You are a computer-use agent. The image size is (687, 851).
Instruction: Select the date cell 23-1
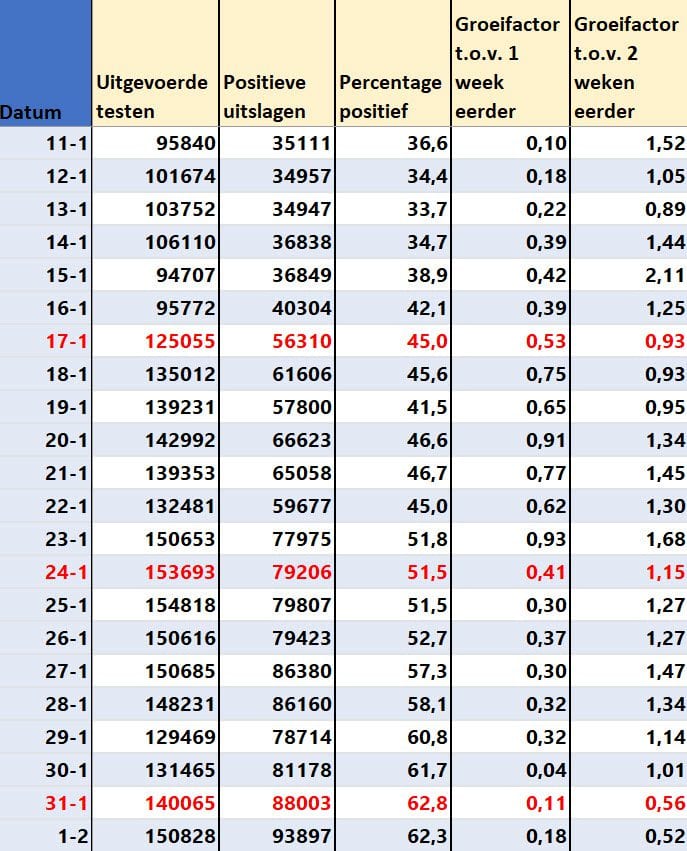coord(46,539)
